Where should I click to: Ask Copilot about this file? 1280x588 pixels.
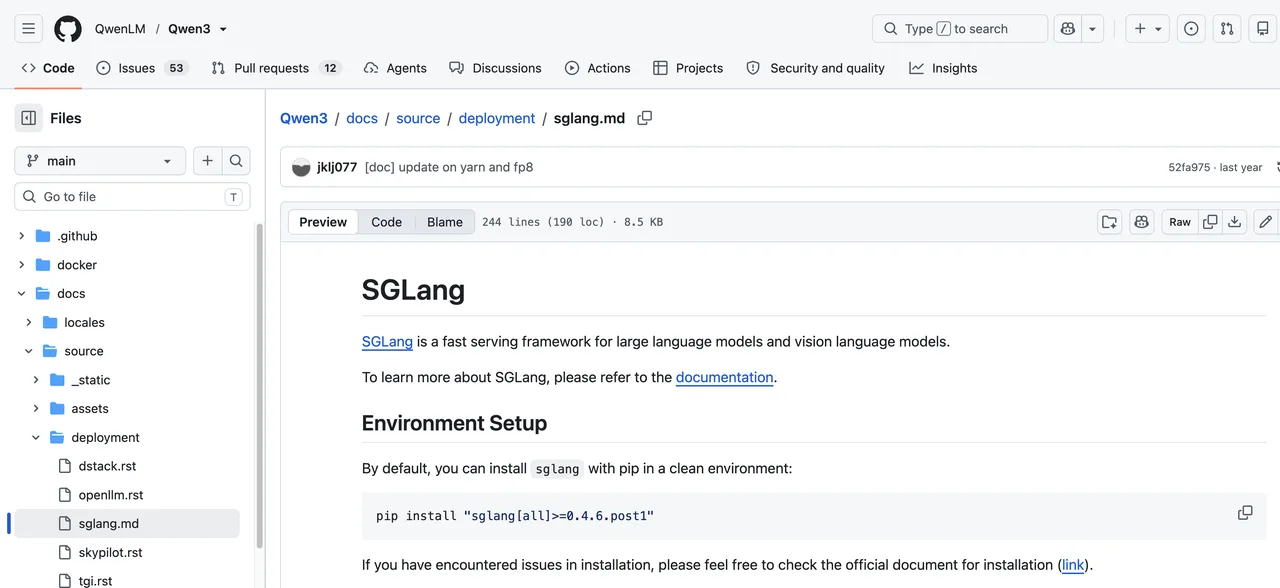click(1142, 222)
